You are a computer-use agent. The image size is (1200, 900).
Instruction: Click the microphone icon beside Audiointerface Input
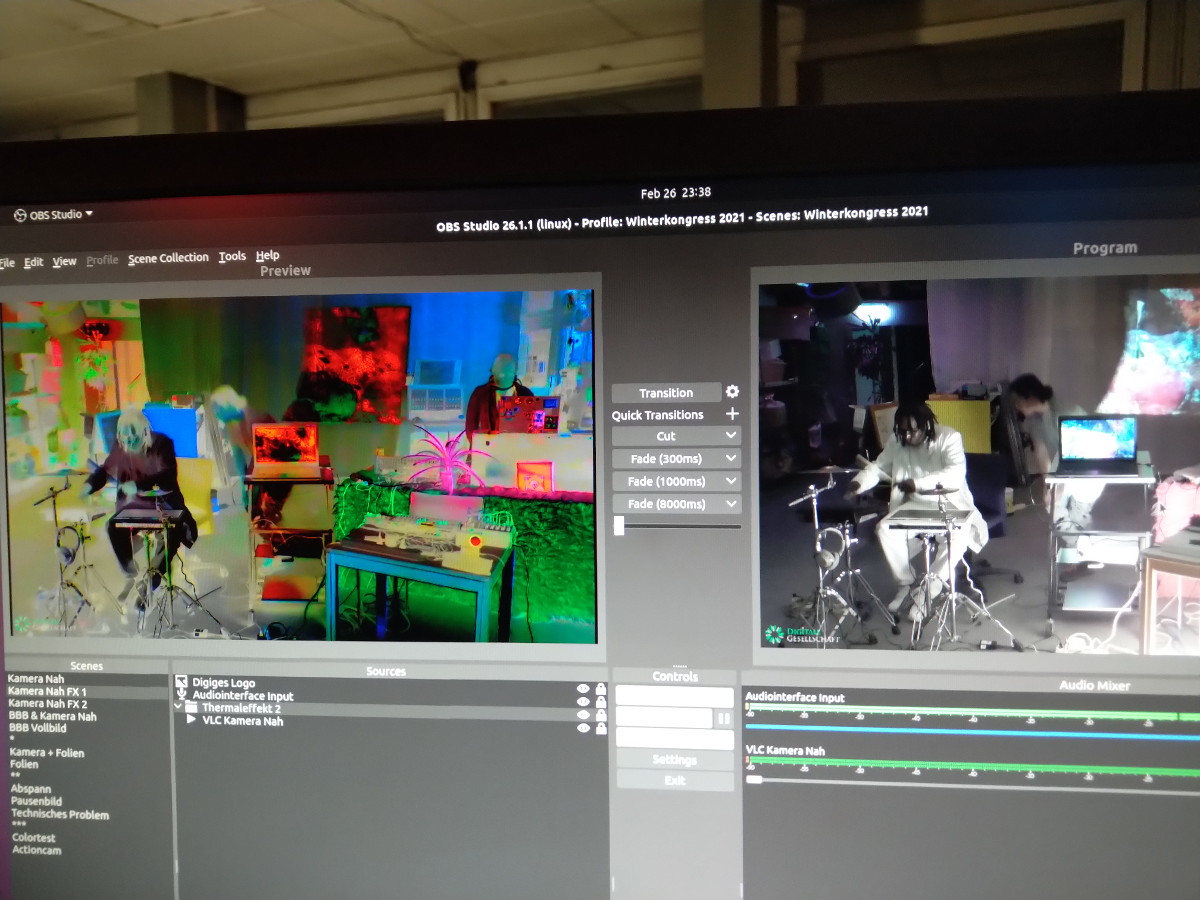coord(182,695)
